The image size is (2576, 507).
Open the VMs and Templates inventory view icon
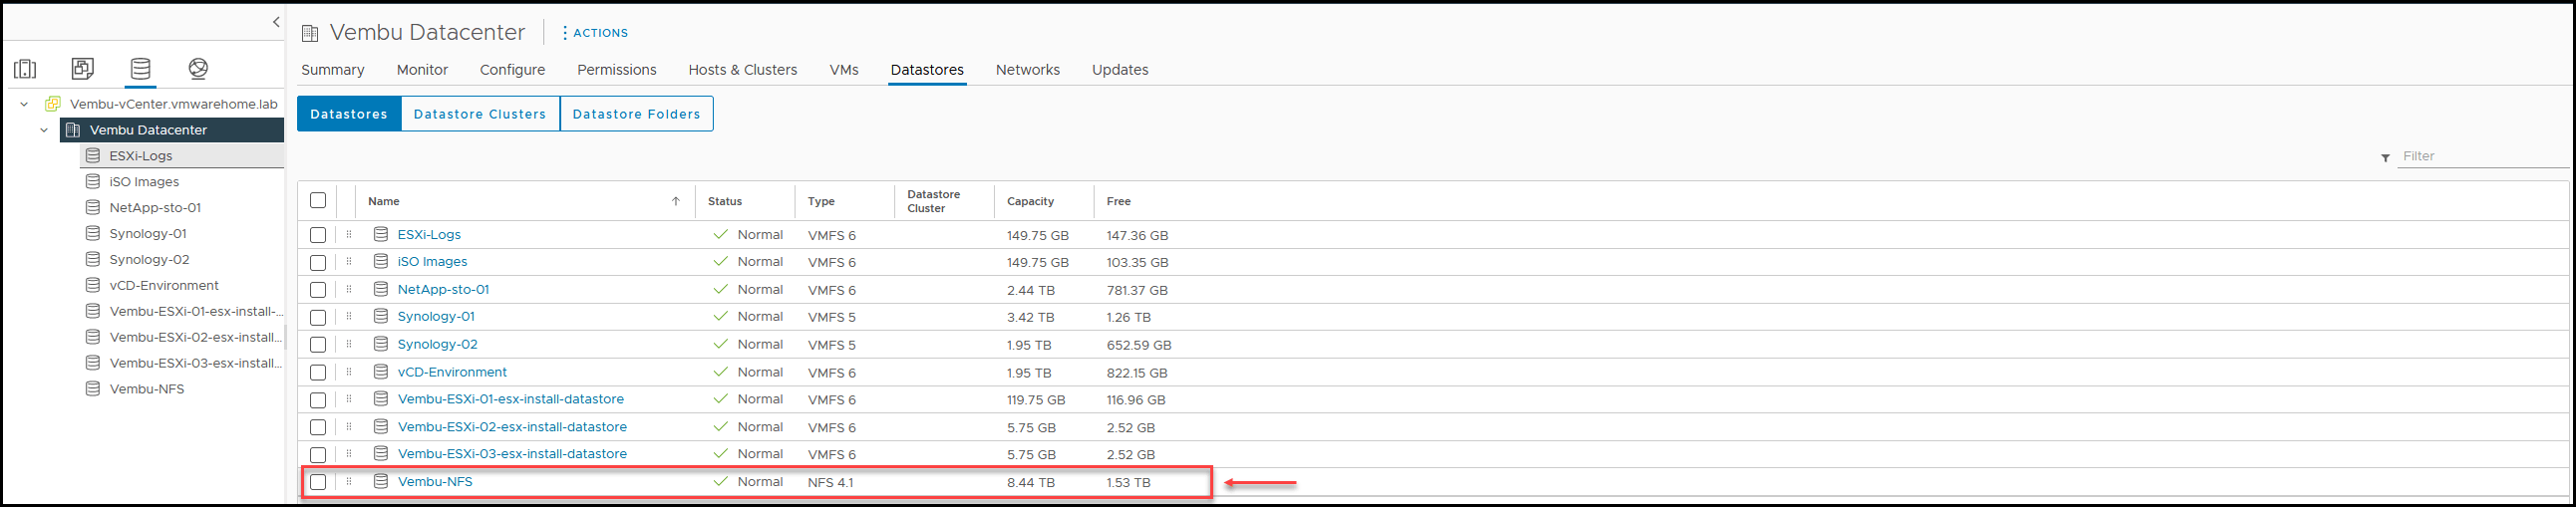click(83, 68)
